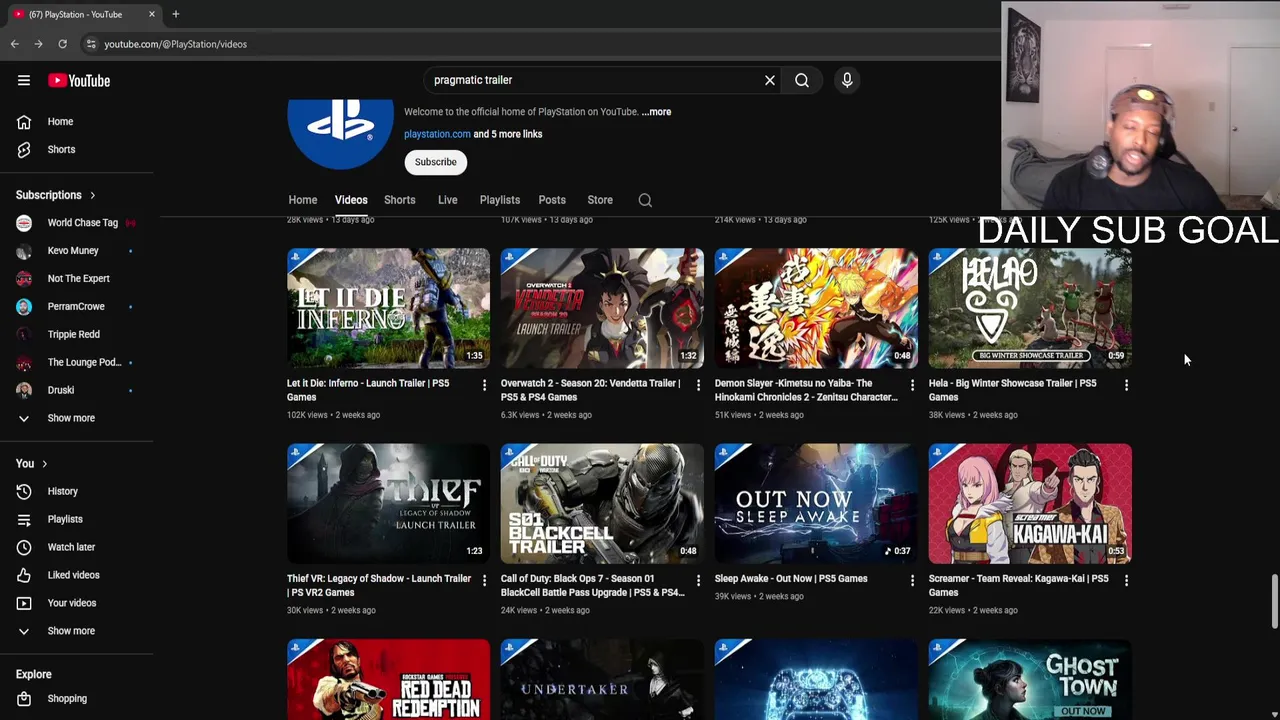Open Screamer Team Reveal Kagawa-Kai title

[x=1018, y=585]
